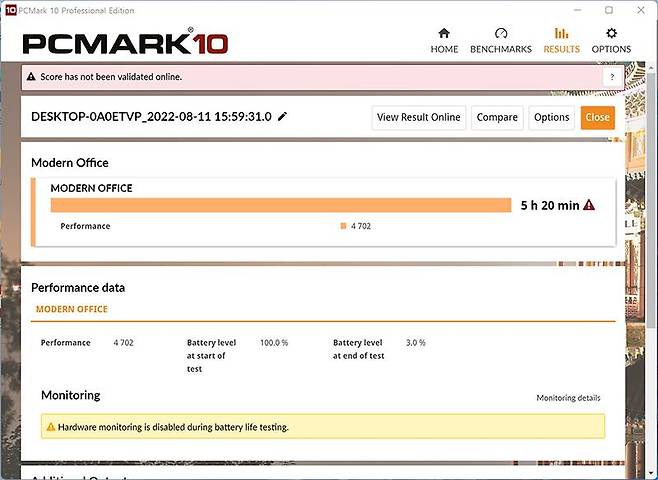
Task: Click the hardware monitoring disabled warning icon
Action: pyautogui.click(x=49, y=427)
